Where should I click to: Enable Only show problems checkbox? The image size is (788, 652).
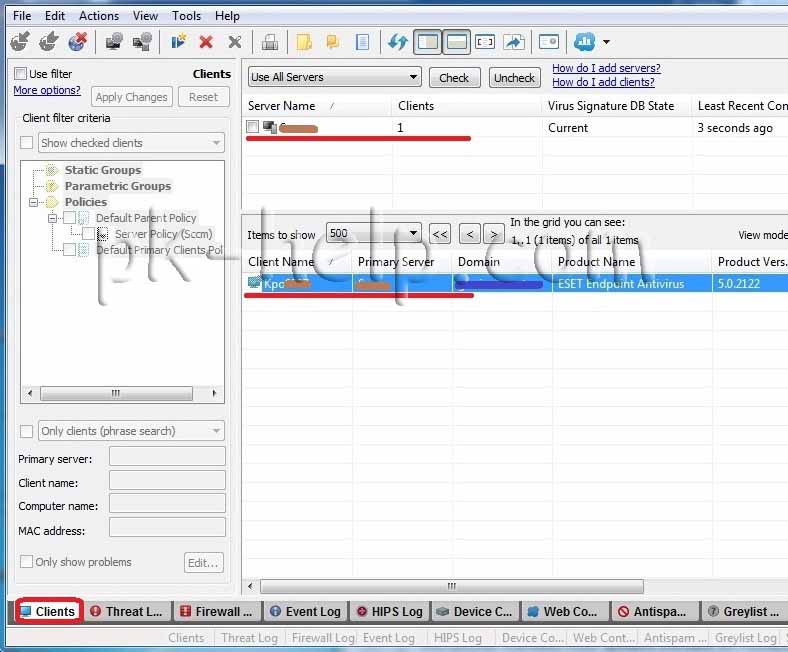[27, 562]
